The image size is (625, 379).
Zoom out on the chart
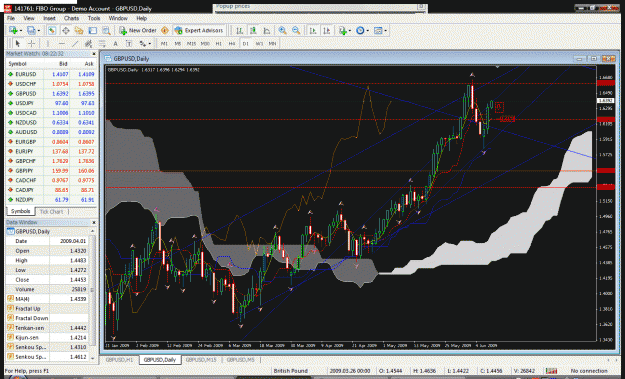[296, 30]
